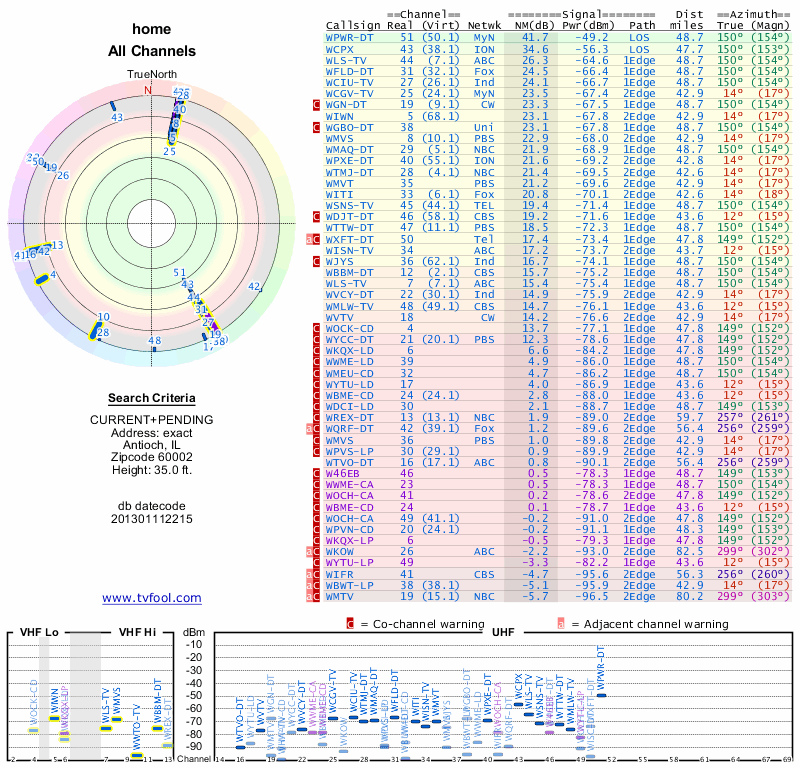The height and width of the screenshot is (768, 800).
Task: Click the WBBM-DT bar in the VHF Hi chart
Action: coord(157,728)
